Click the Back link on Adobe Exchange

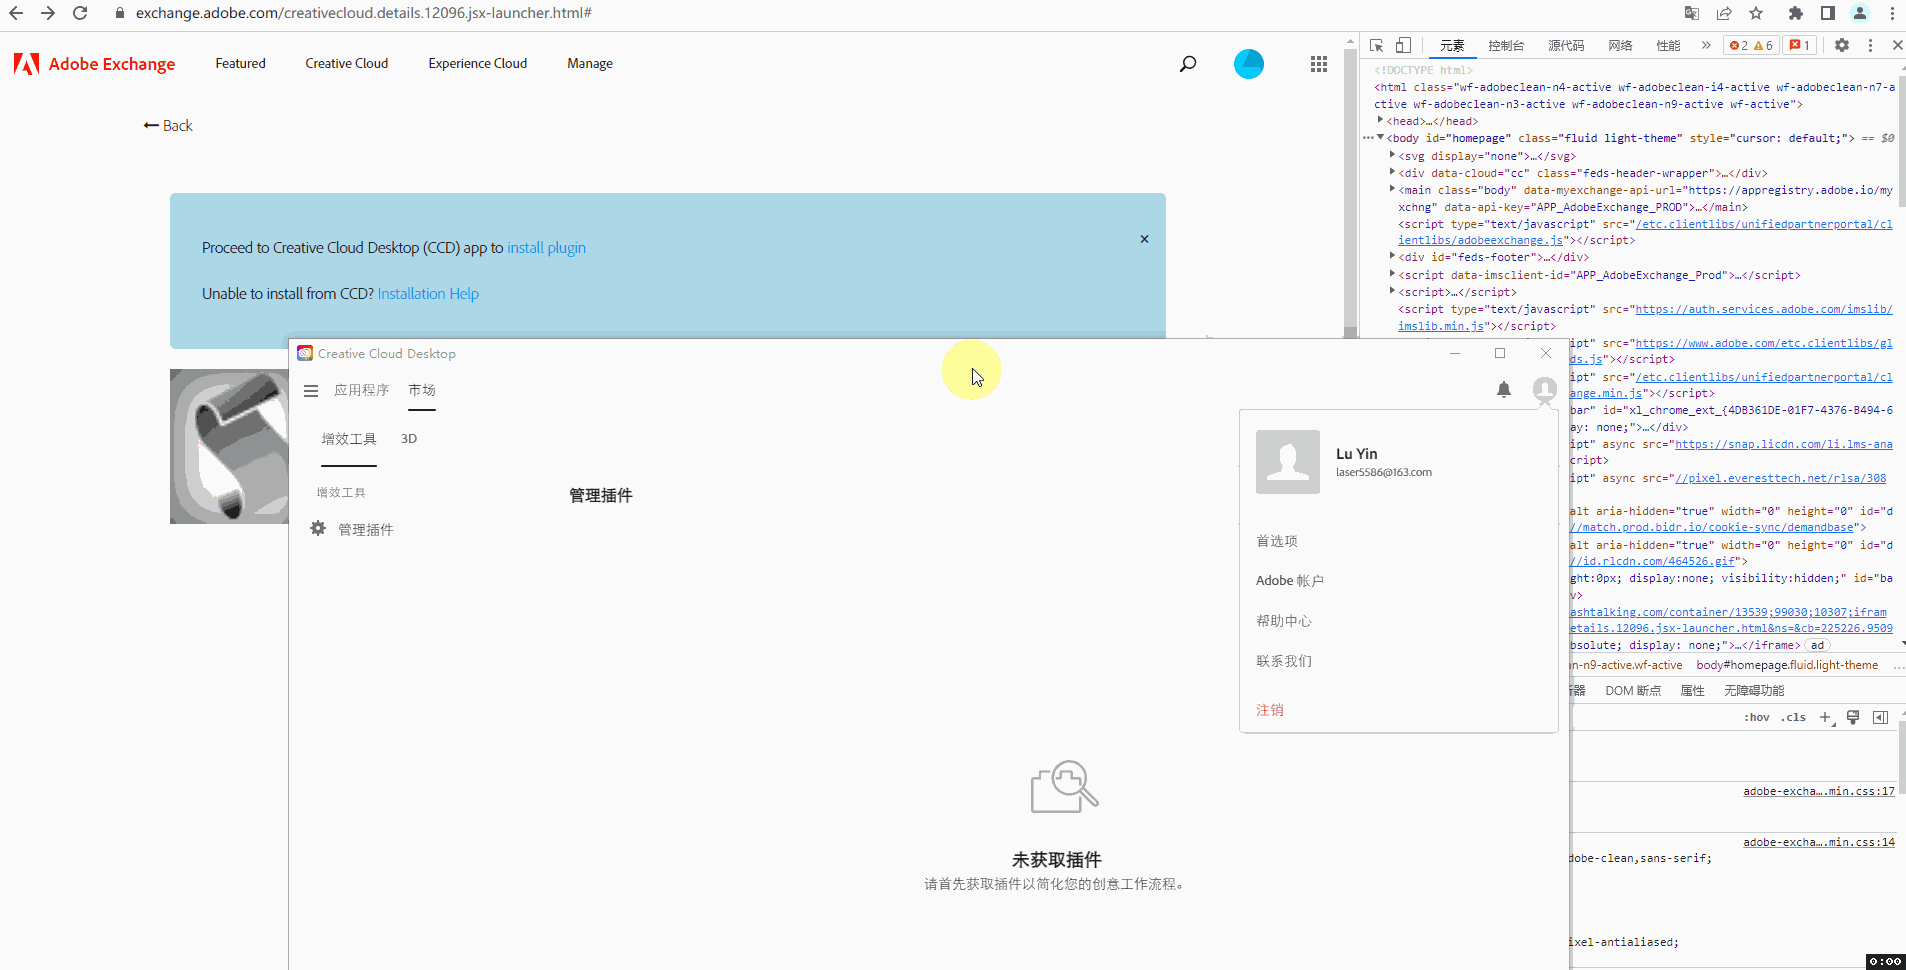(168, 126)
